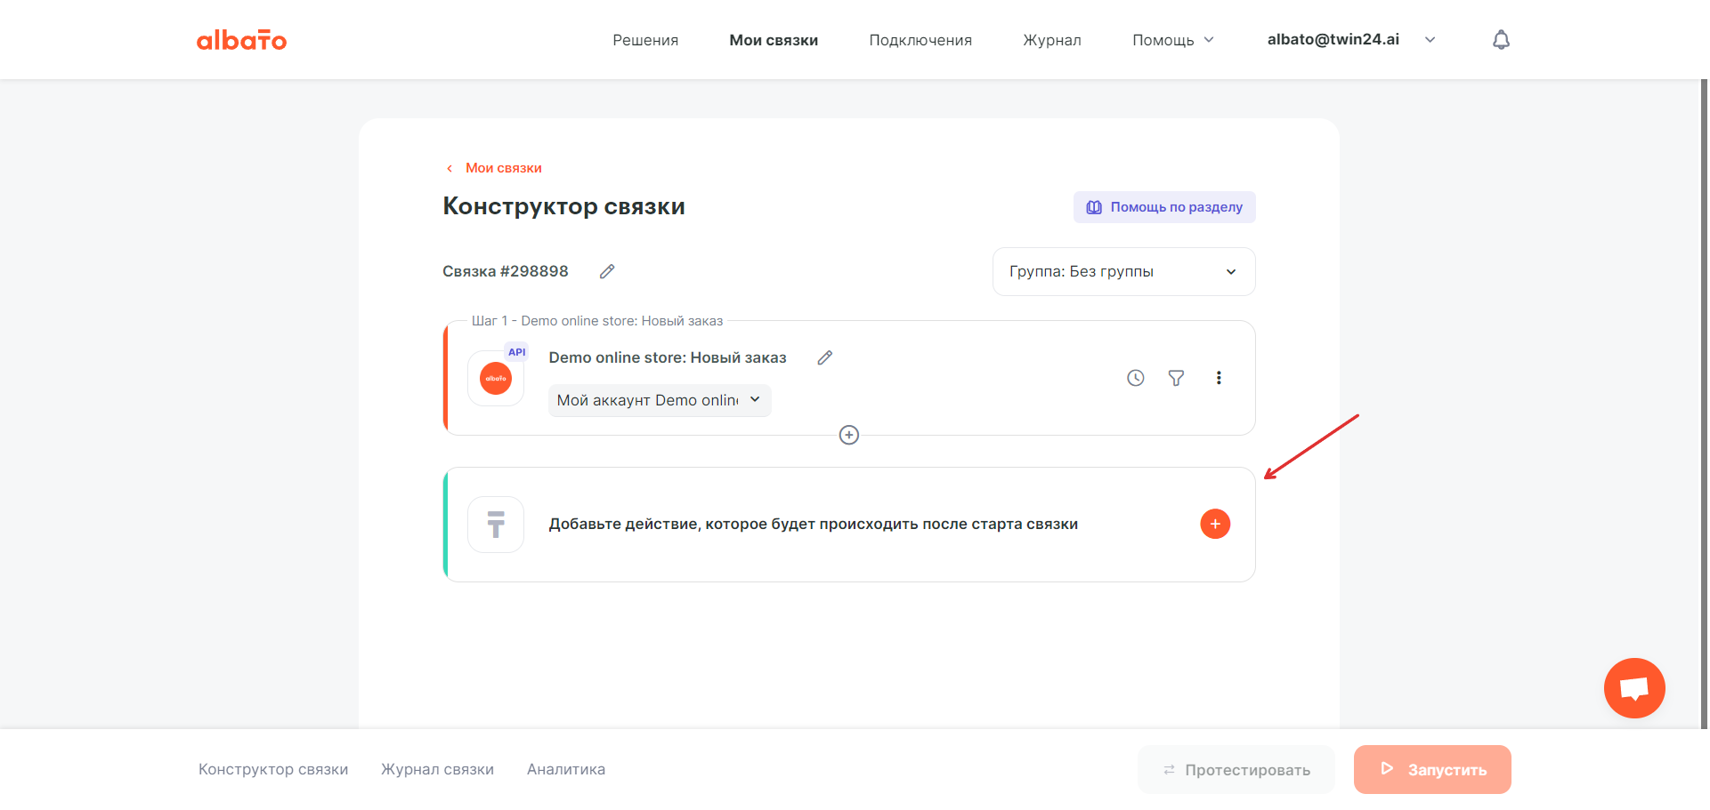Viewport: 1710px width, 810px height.
Task: Open the notifications bell
Action: pyautogui.click(x=1500, y=40)
